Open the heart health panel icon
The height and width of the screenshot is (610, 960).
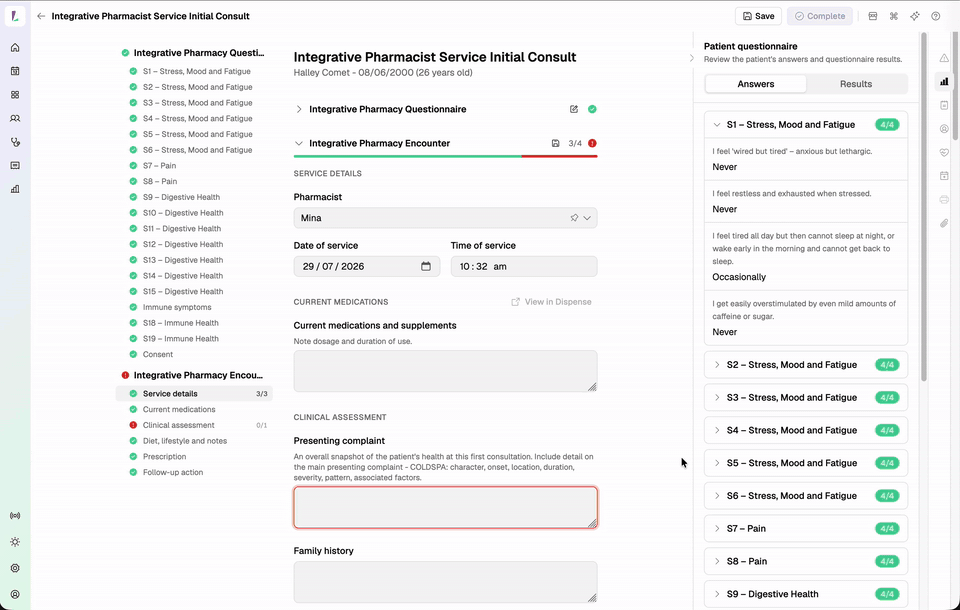(x=944, y=152)
